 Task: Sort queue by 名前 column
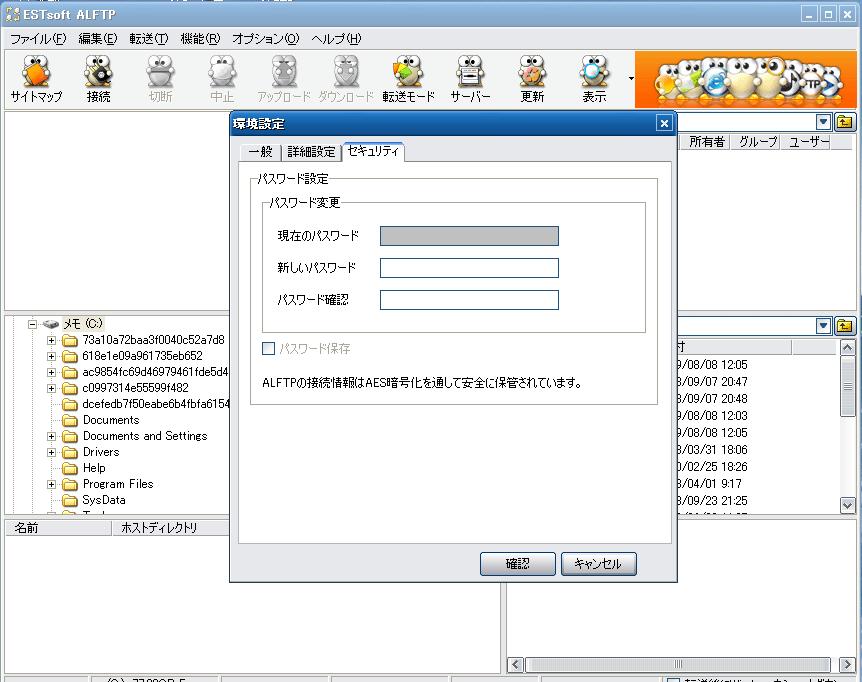click(58, 528)
